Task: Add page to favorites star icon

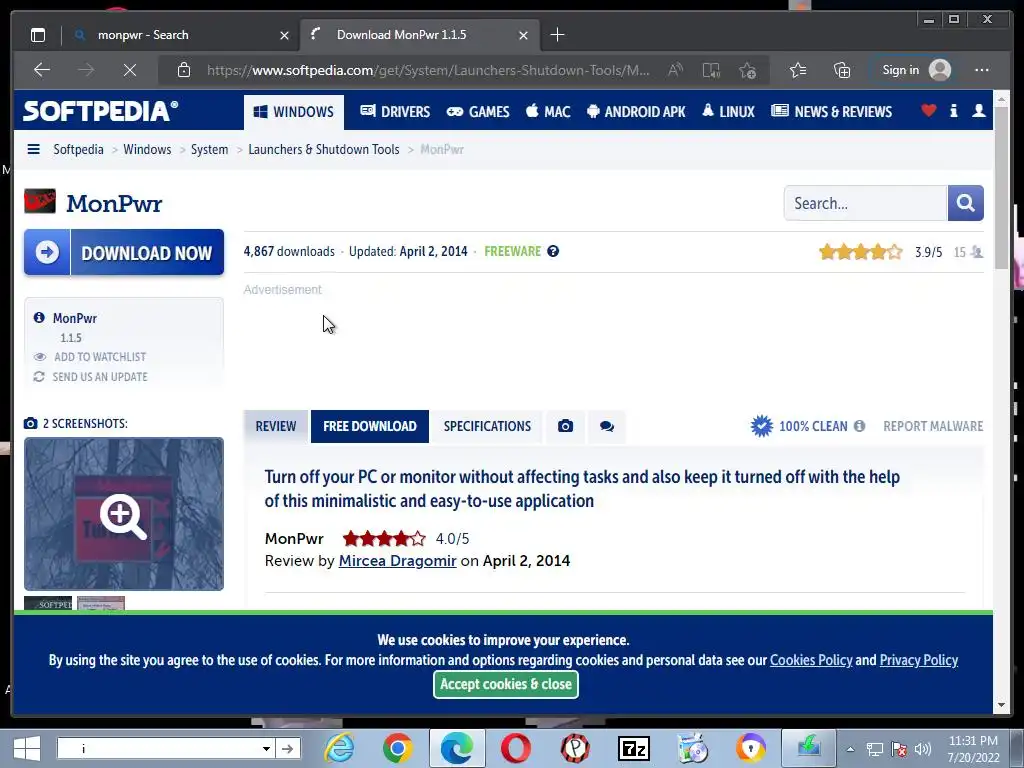Action: point(748,70)
